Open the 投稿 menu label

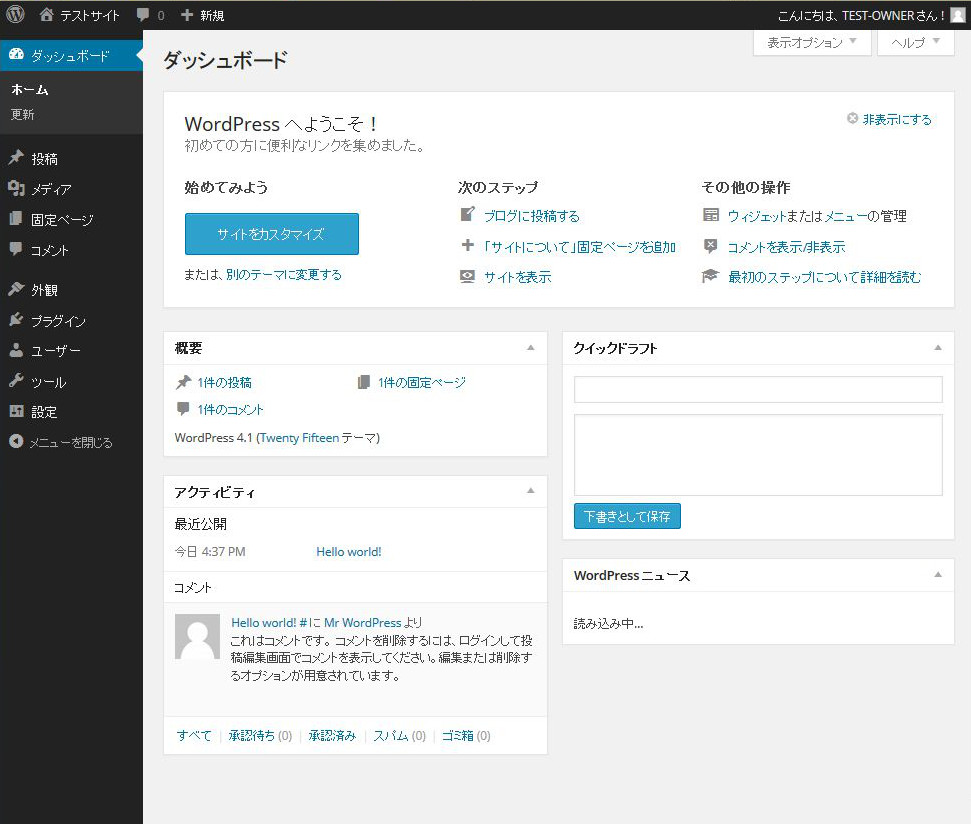pyautogui.click(x=45, y=159)
